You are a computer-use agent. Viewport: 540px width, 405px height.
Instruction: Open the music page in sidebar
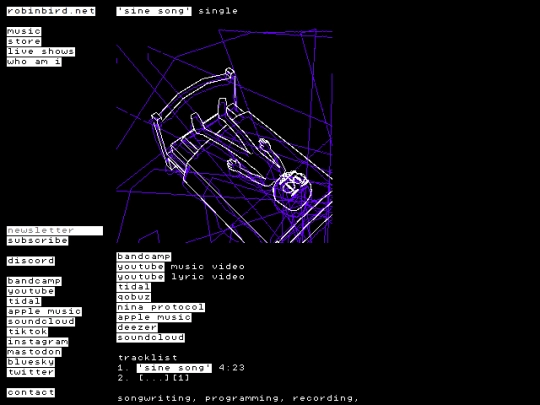point(24,31)
